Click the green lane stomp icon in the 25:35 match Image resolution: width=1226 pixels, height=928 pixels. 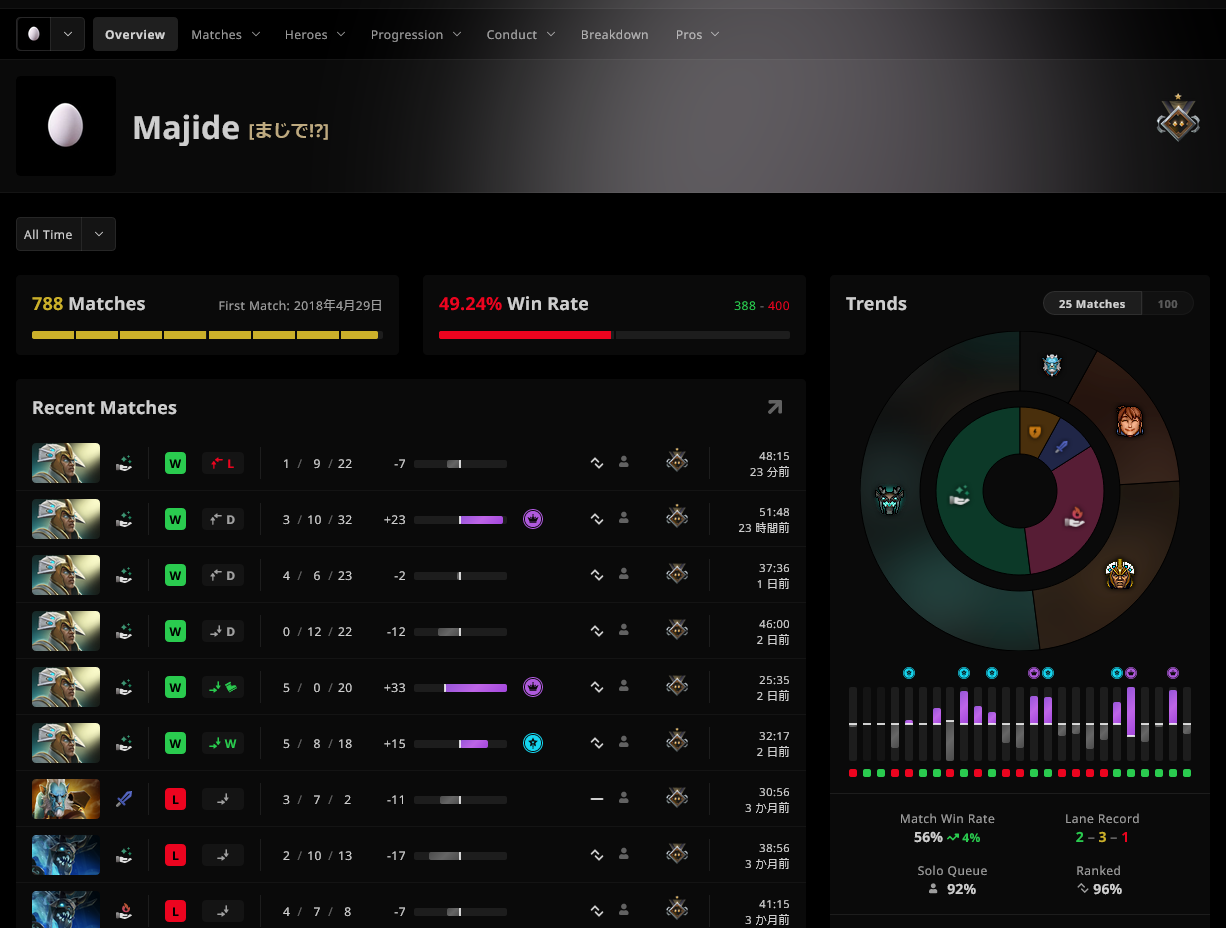coord(223,687)
